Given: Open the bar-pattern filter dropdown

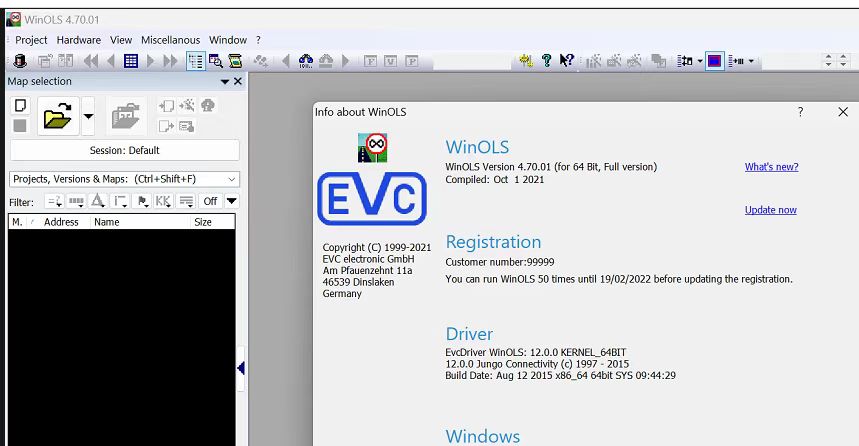Looking at the screenshot, I should 76,202.
